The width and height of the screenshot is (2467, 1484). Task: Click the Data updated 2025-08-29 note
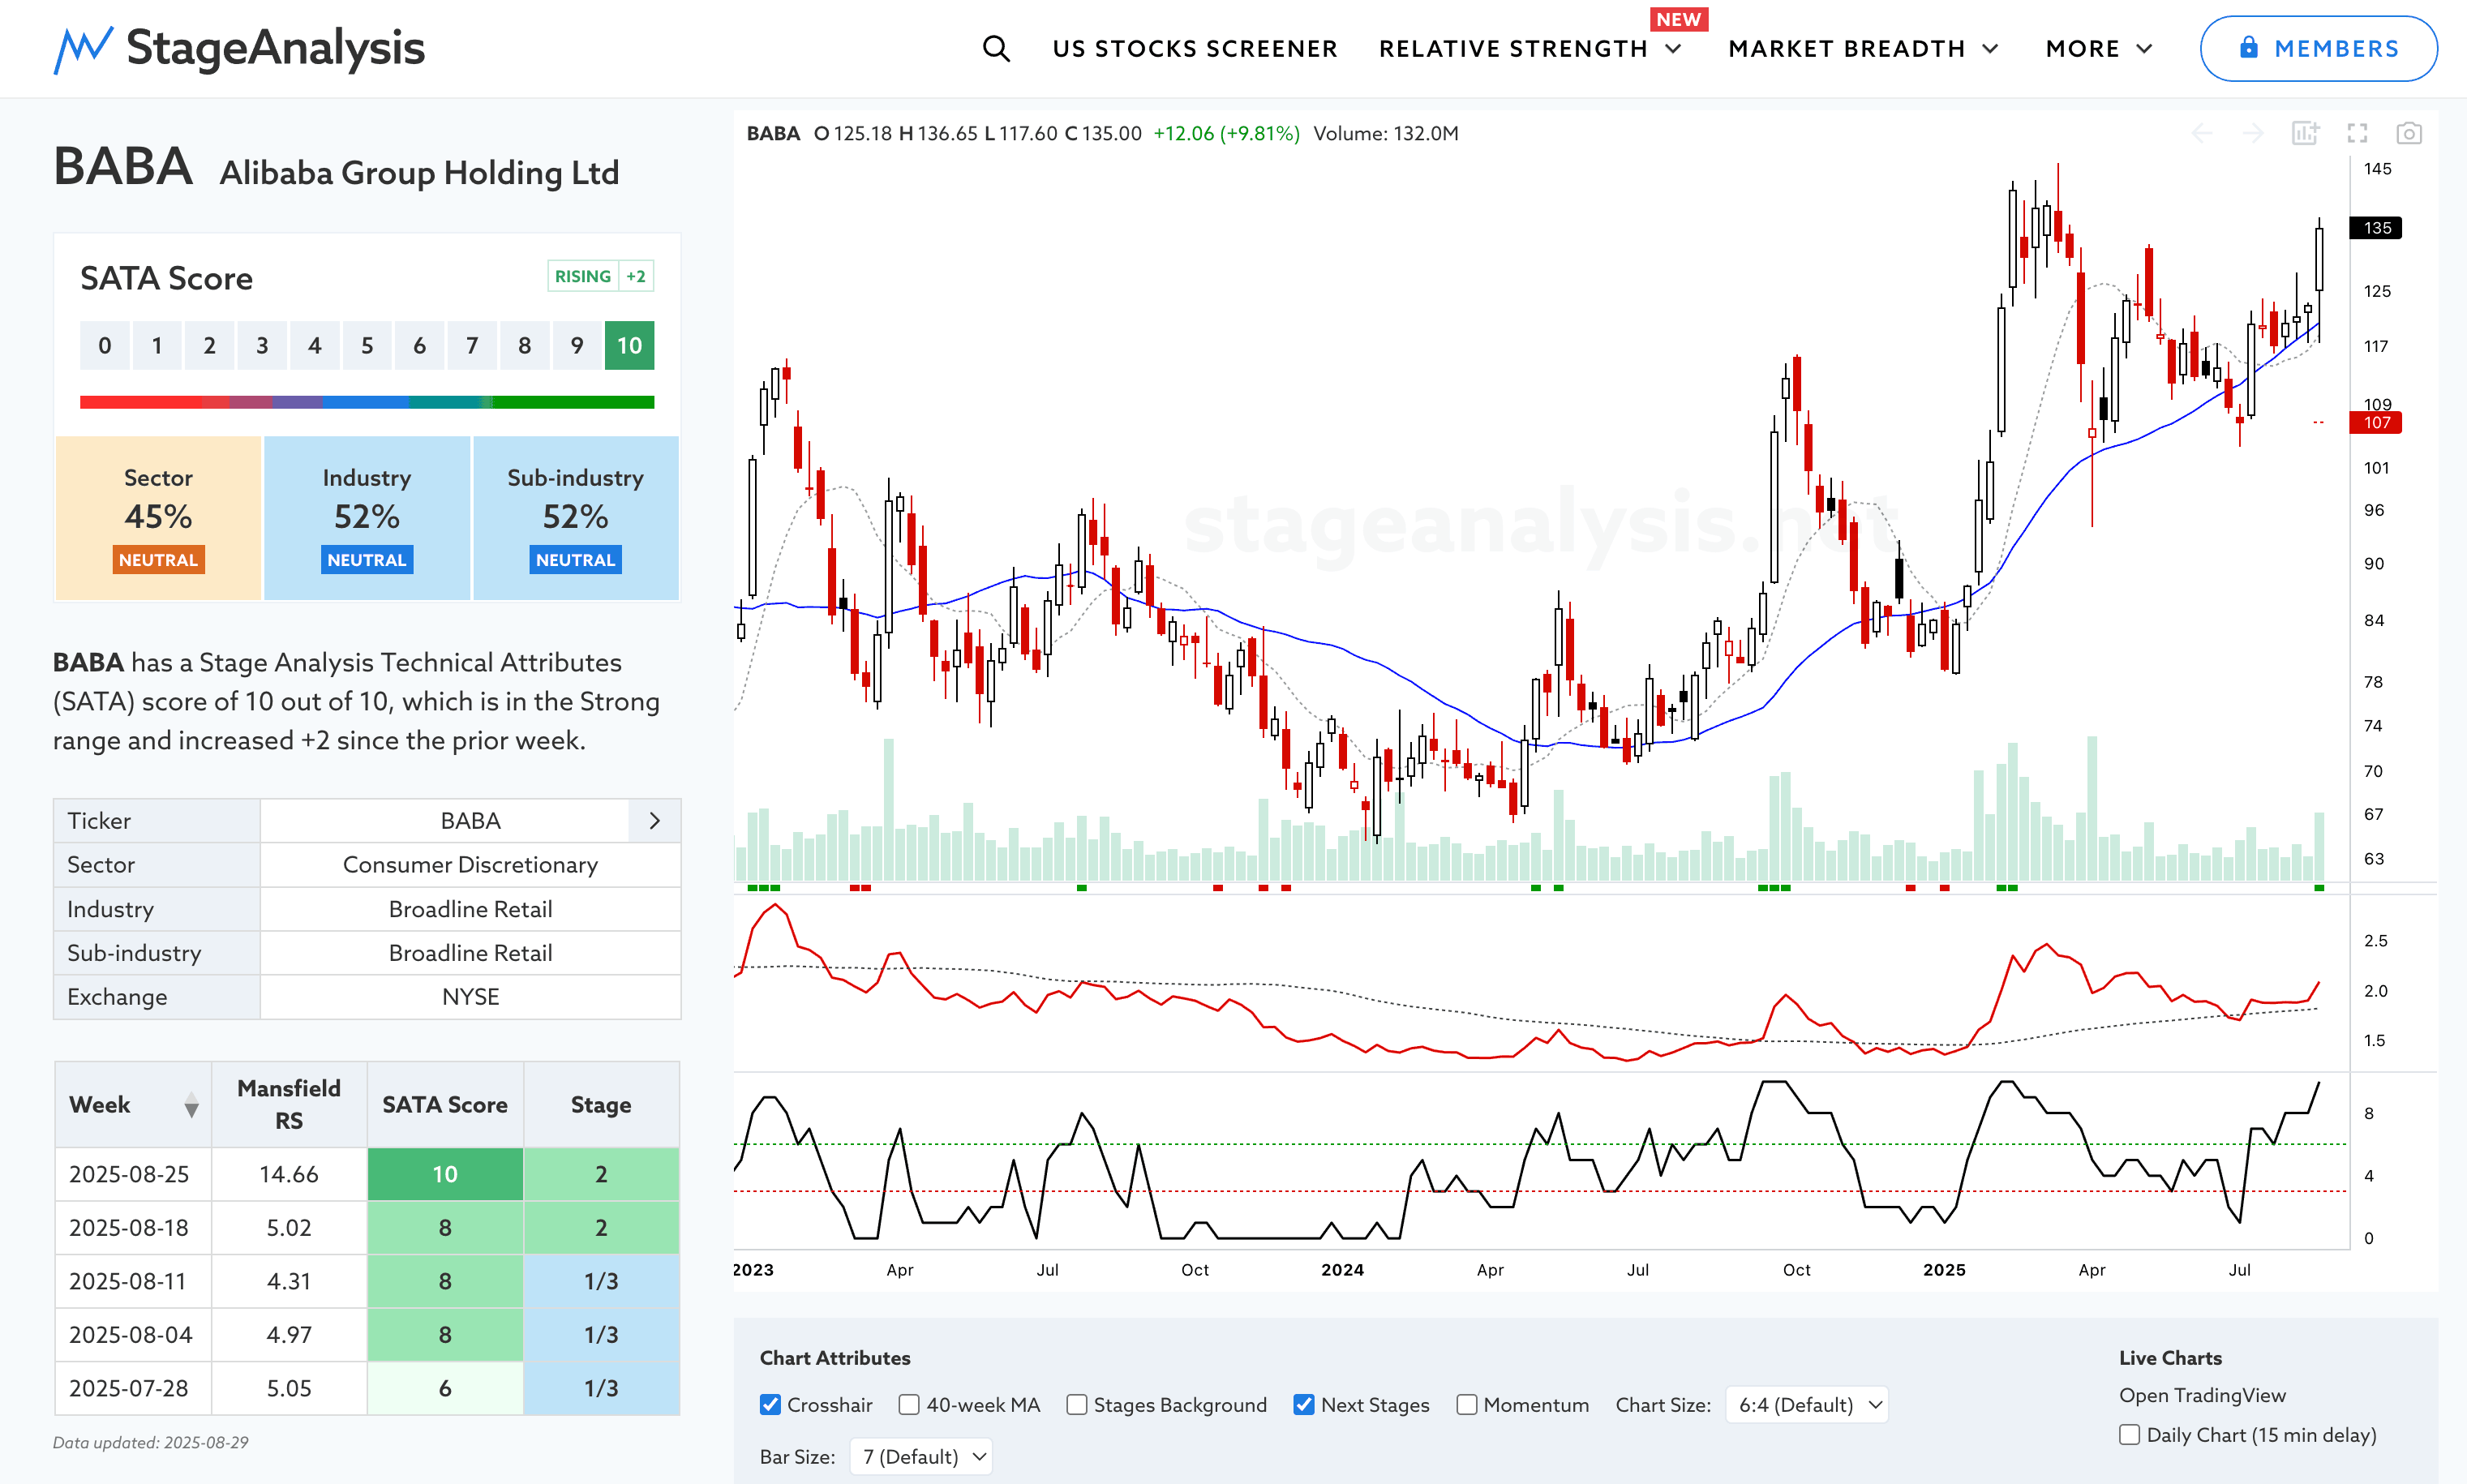[x=151, y=1442]
